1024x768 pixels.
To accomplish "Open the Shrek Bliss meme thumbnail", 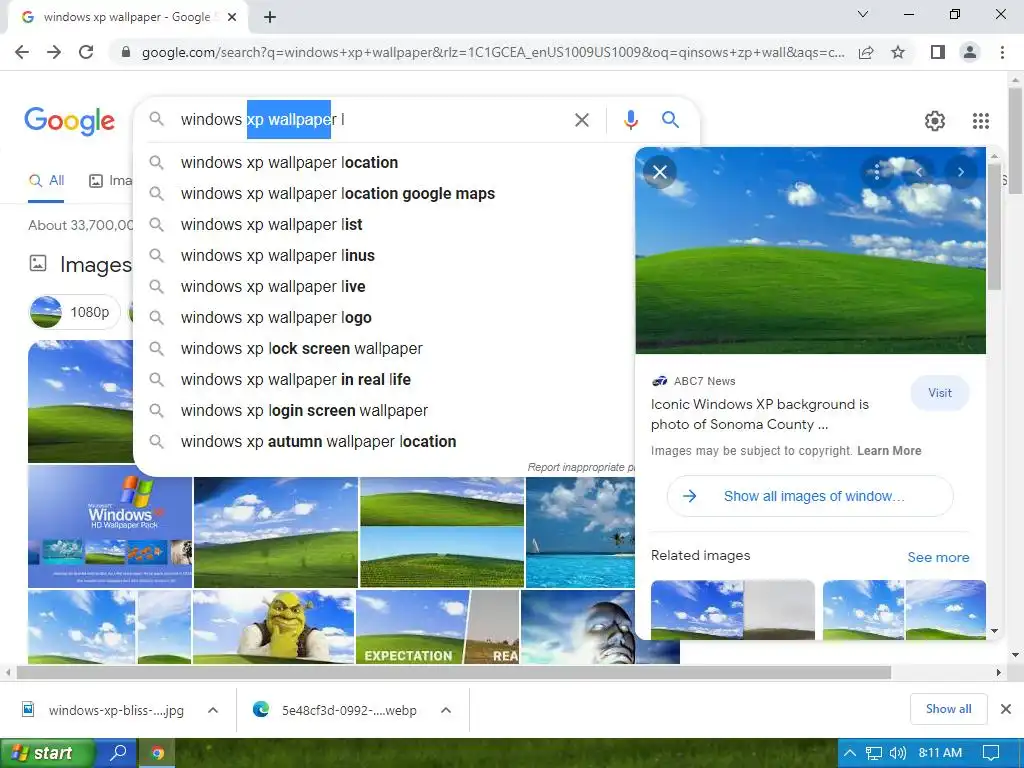I will (274, 627).
